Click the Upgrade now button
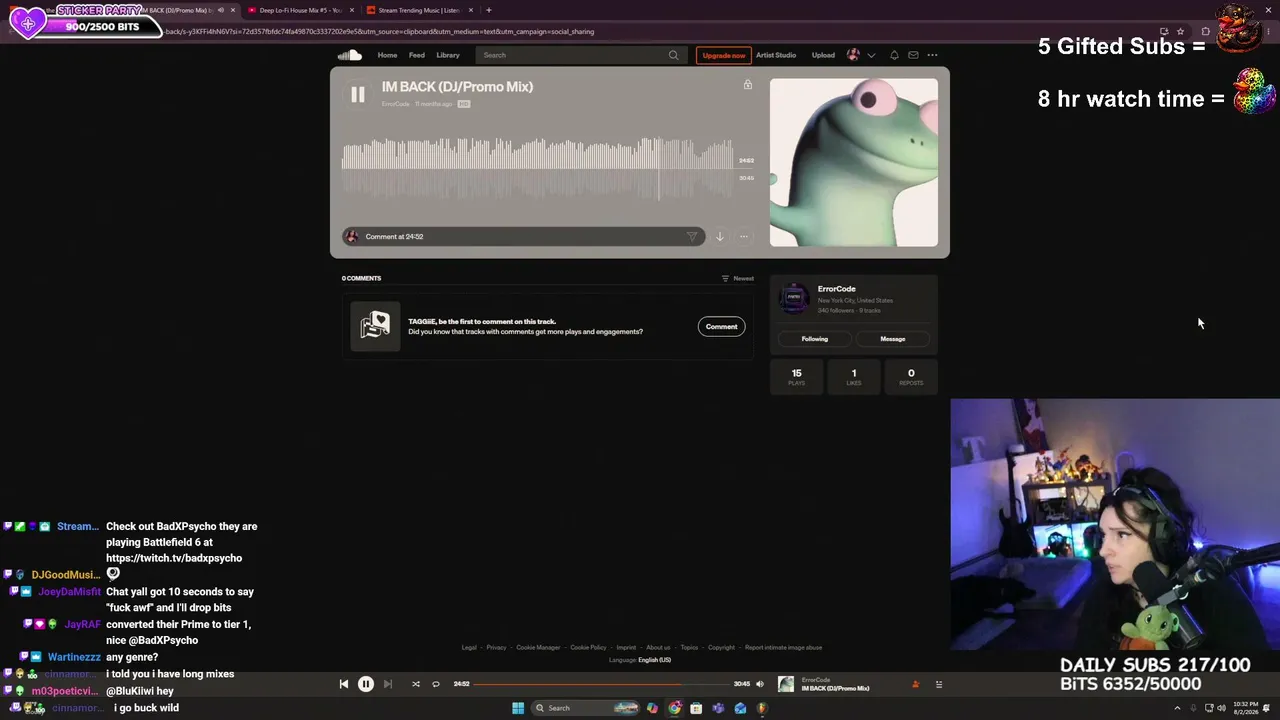 [x=723, y=55]
